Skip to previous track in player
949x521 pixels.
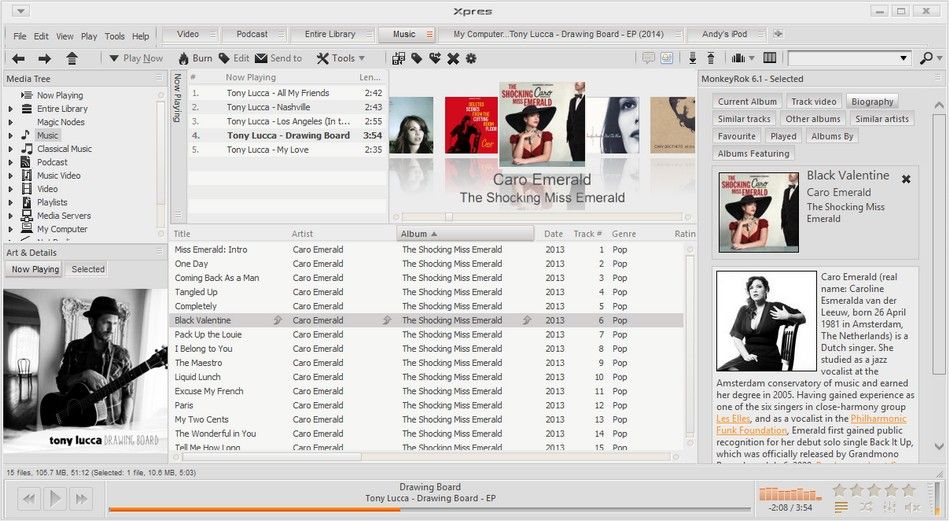[28, 499]
